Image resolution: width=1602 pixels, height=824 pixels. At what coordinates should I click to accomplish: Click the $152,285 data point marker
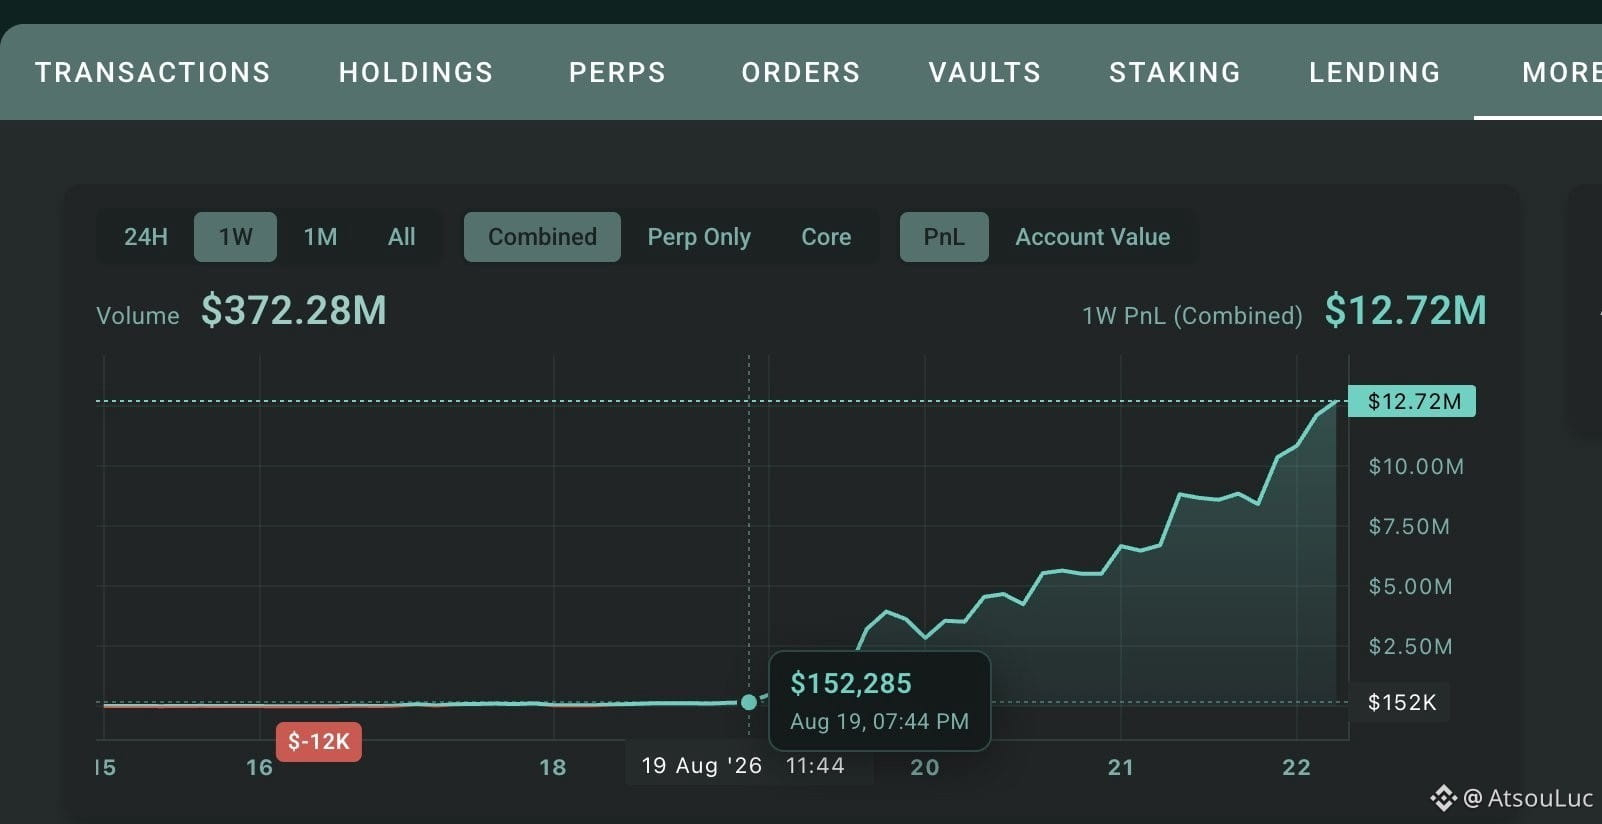pyautogui.click(x=749, y=702)
